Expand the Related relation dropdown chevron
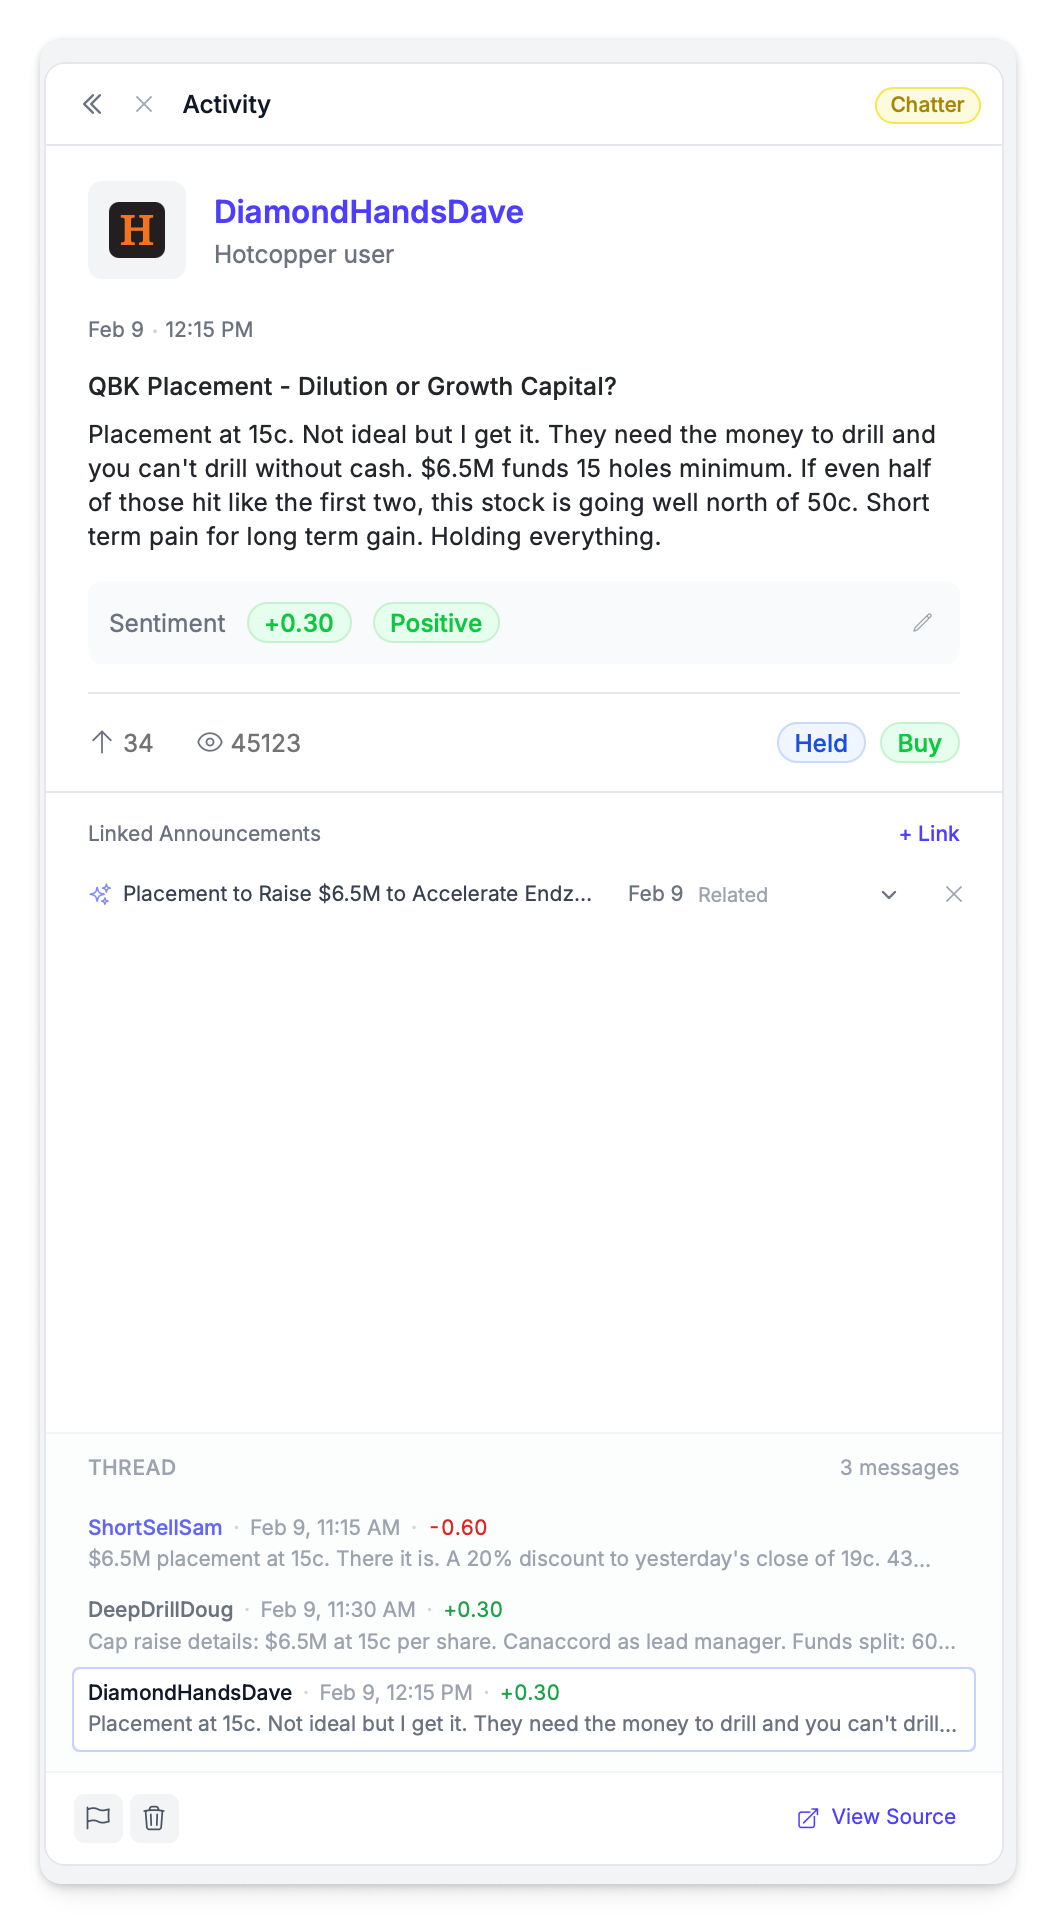The width and height of the screenshot is (1056, 1924). coord(888,894)
